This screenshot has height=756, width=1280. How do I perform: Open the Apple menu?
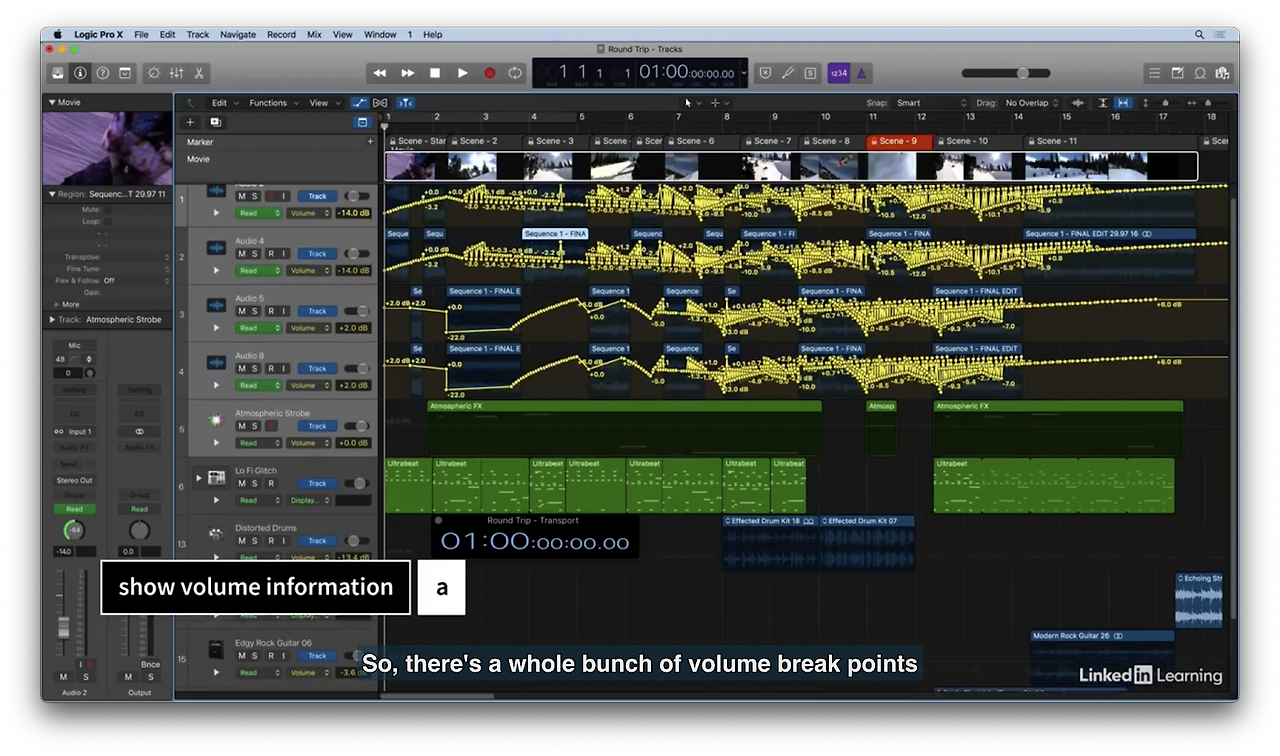tap(57, 34)
